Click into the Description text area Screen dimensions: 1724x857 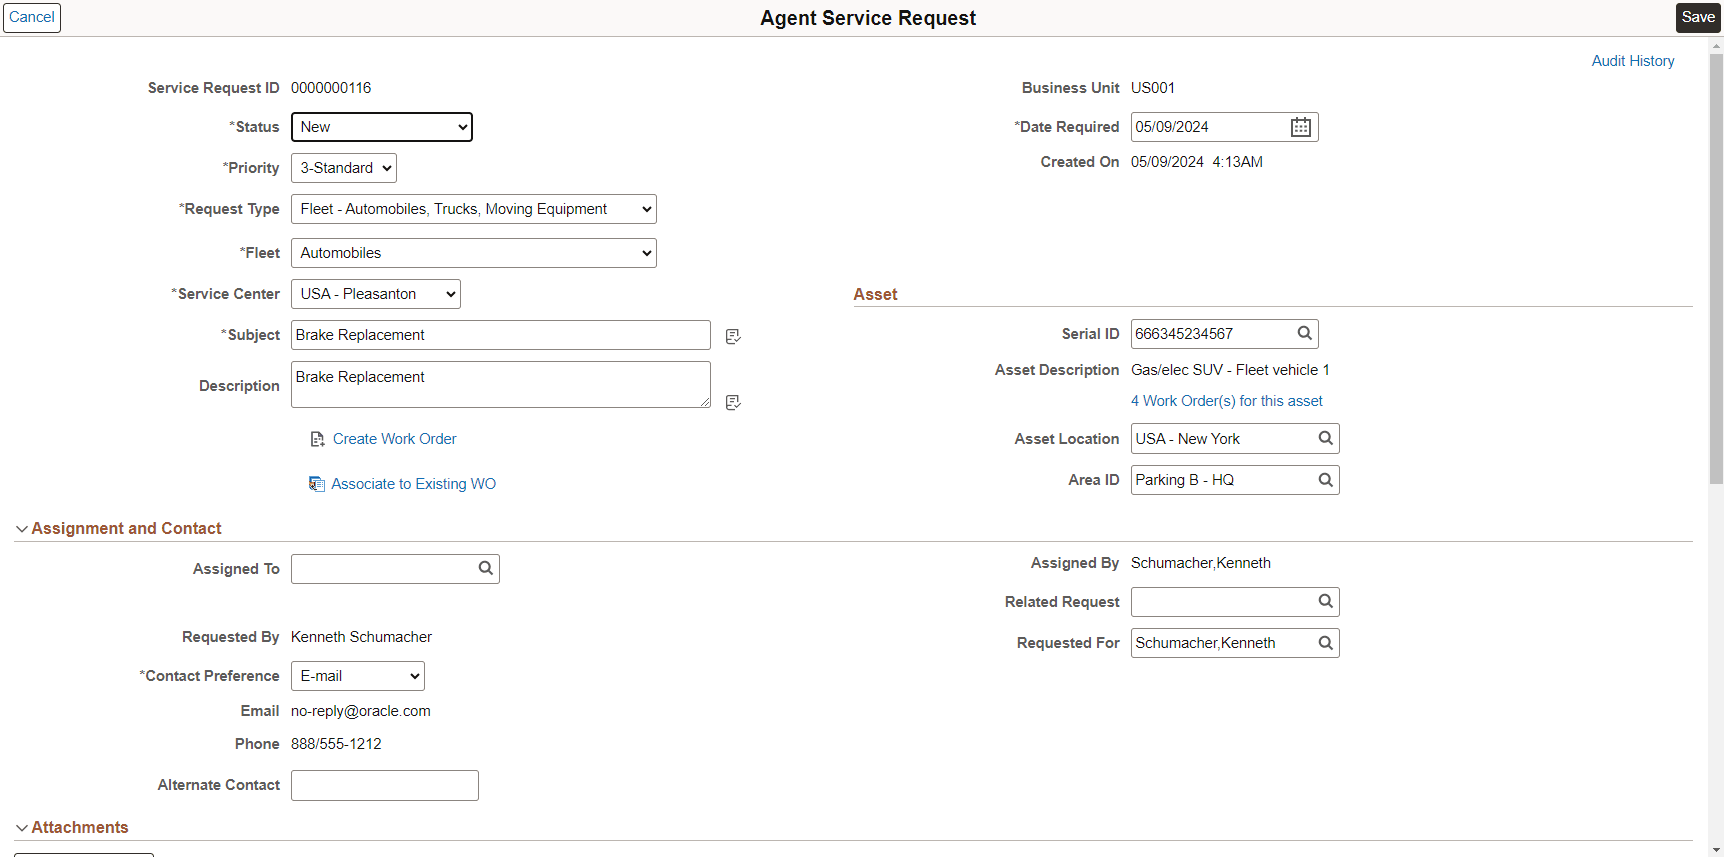(501, 385)
